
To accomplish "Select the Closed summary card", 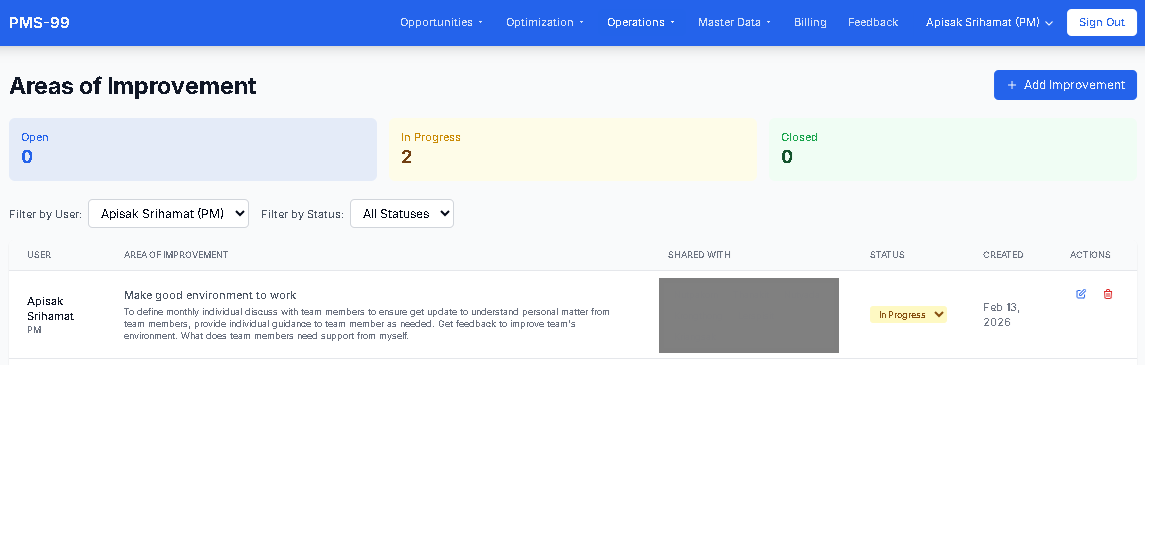I will [x=952, y=149].
